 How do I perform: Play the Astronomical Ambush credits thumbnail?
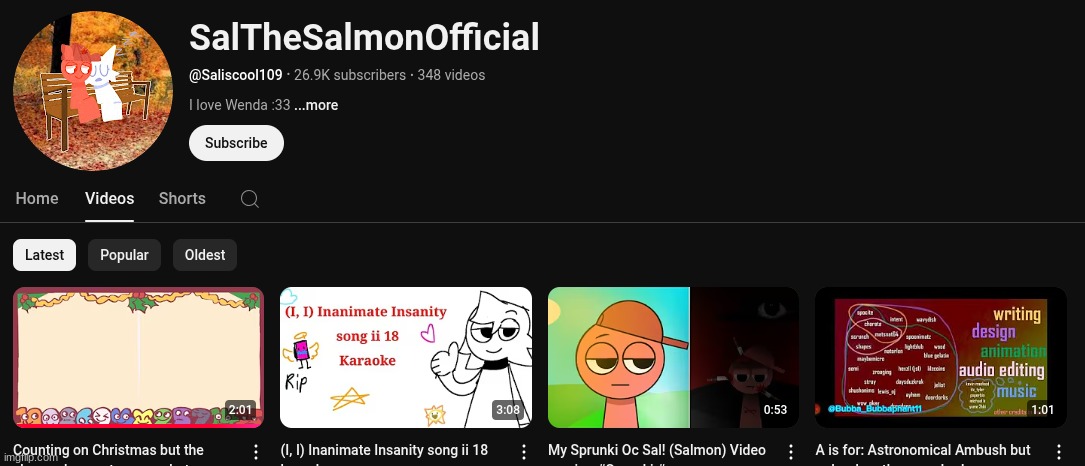tap(941, 357)
